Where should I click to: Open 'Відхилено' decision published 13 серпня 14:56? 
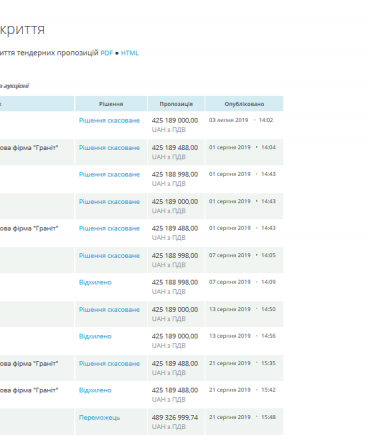coord(95,337)
